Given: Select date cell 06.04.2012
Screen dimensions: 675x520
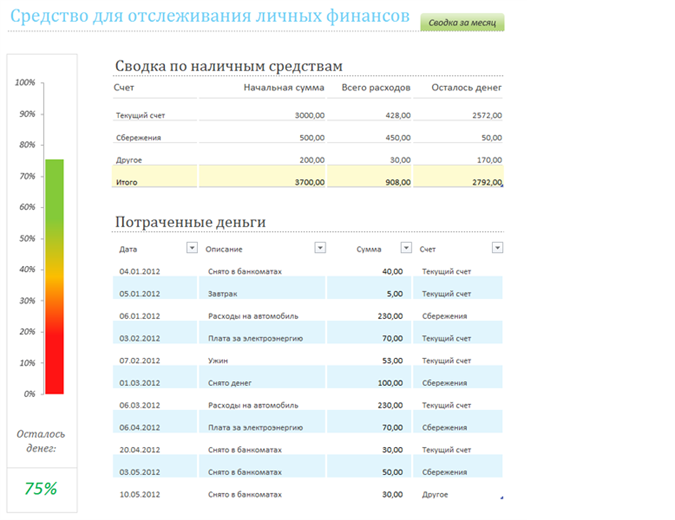Looking at the screenshot, I should coord(139,428).
